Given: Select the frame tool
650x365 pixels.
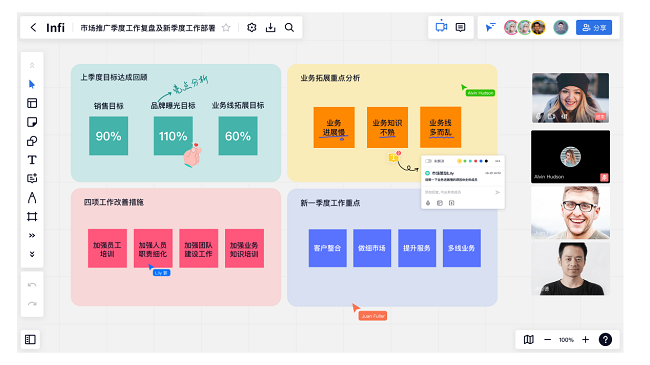Looking at the screenshot, I should [x=32, y=217].
